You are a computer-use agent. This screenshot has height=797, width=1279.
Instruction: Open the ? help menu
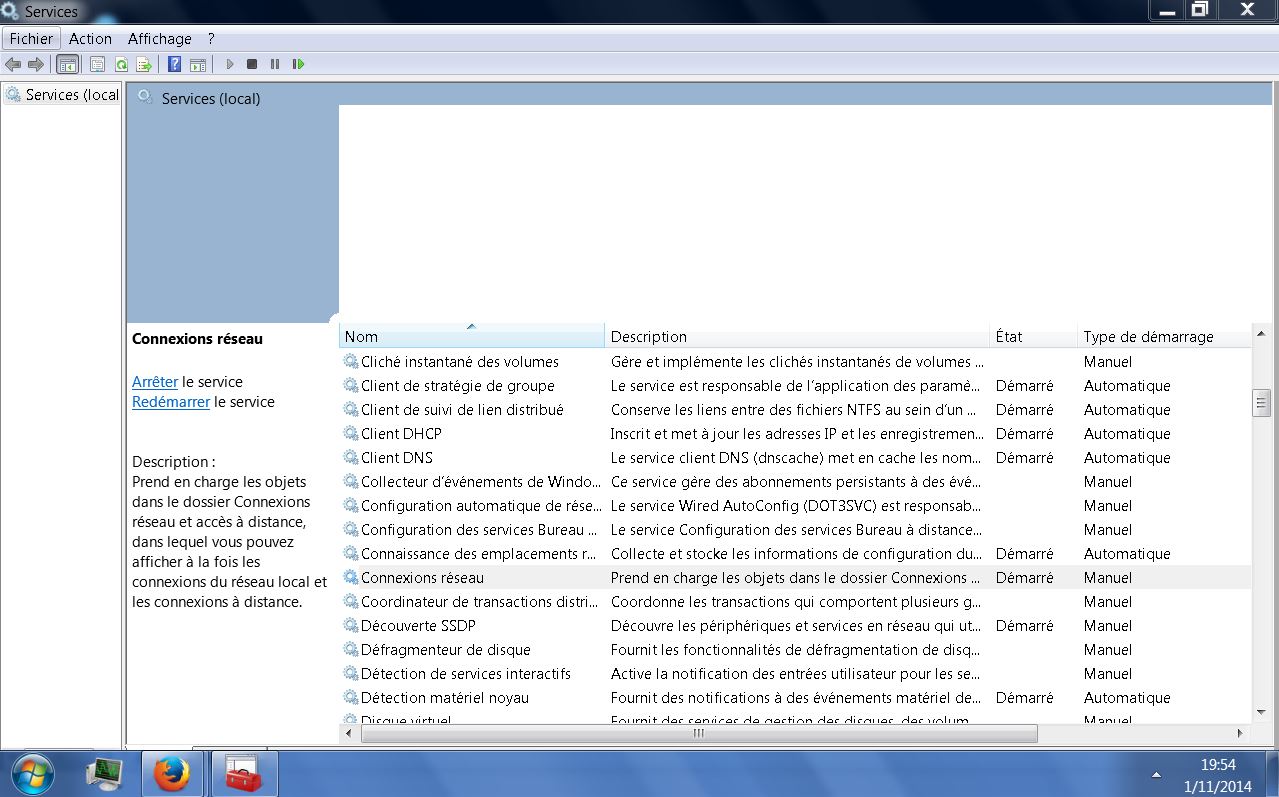click(x=211, y=38)
